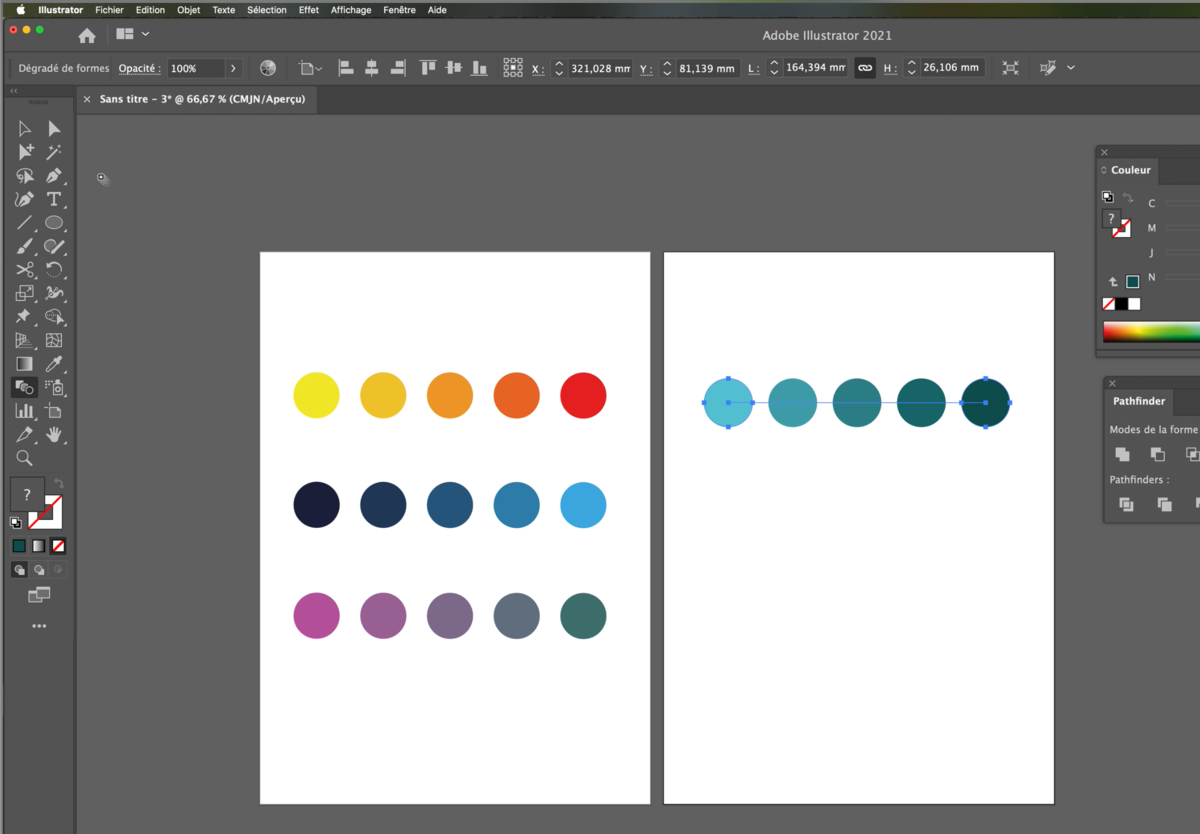Open the Fenêtre menu
1200x834 pixels.
click(x=400, y=10)
